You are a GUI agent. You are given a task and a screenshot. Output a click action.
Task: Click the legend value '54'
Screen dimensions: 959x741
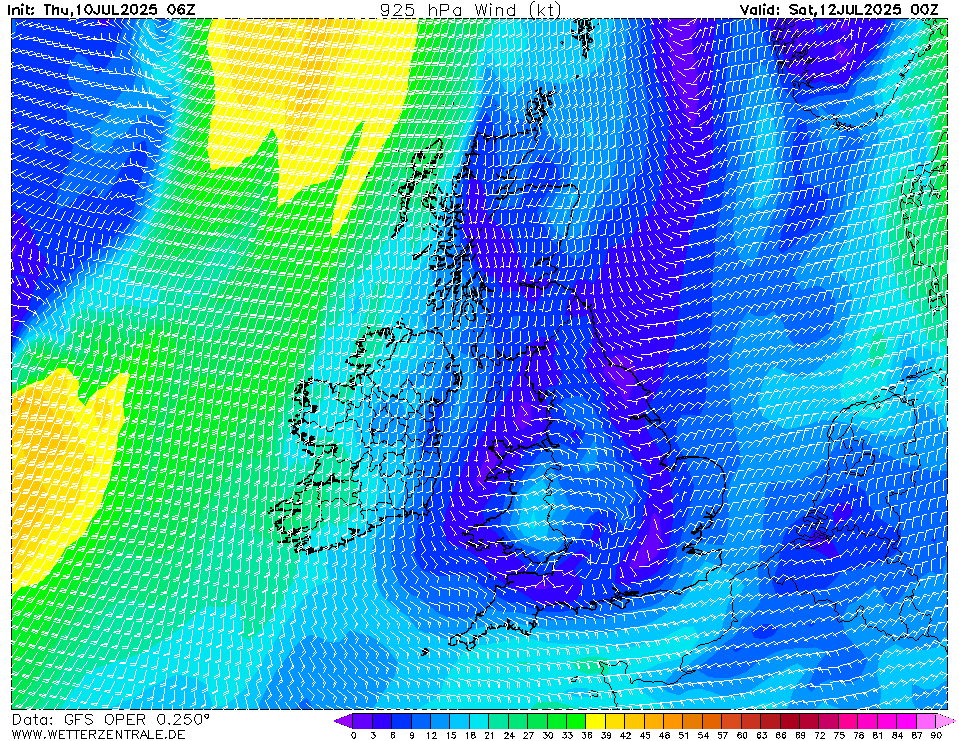click(703, 735)
